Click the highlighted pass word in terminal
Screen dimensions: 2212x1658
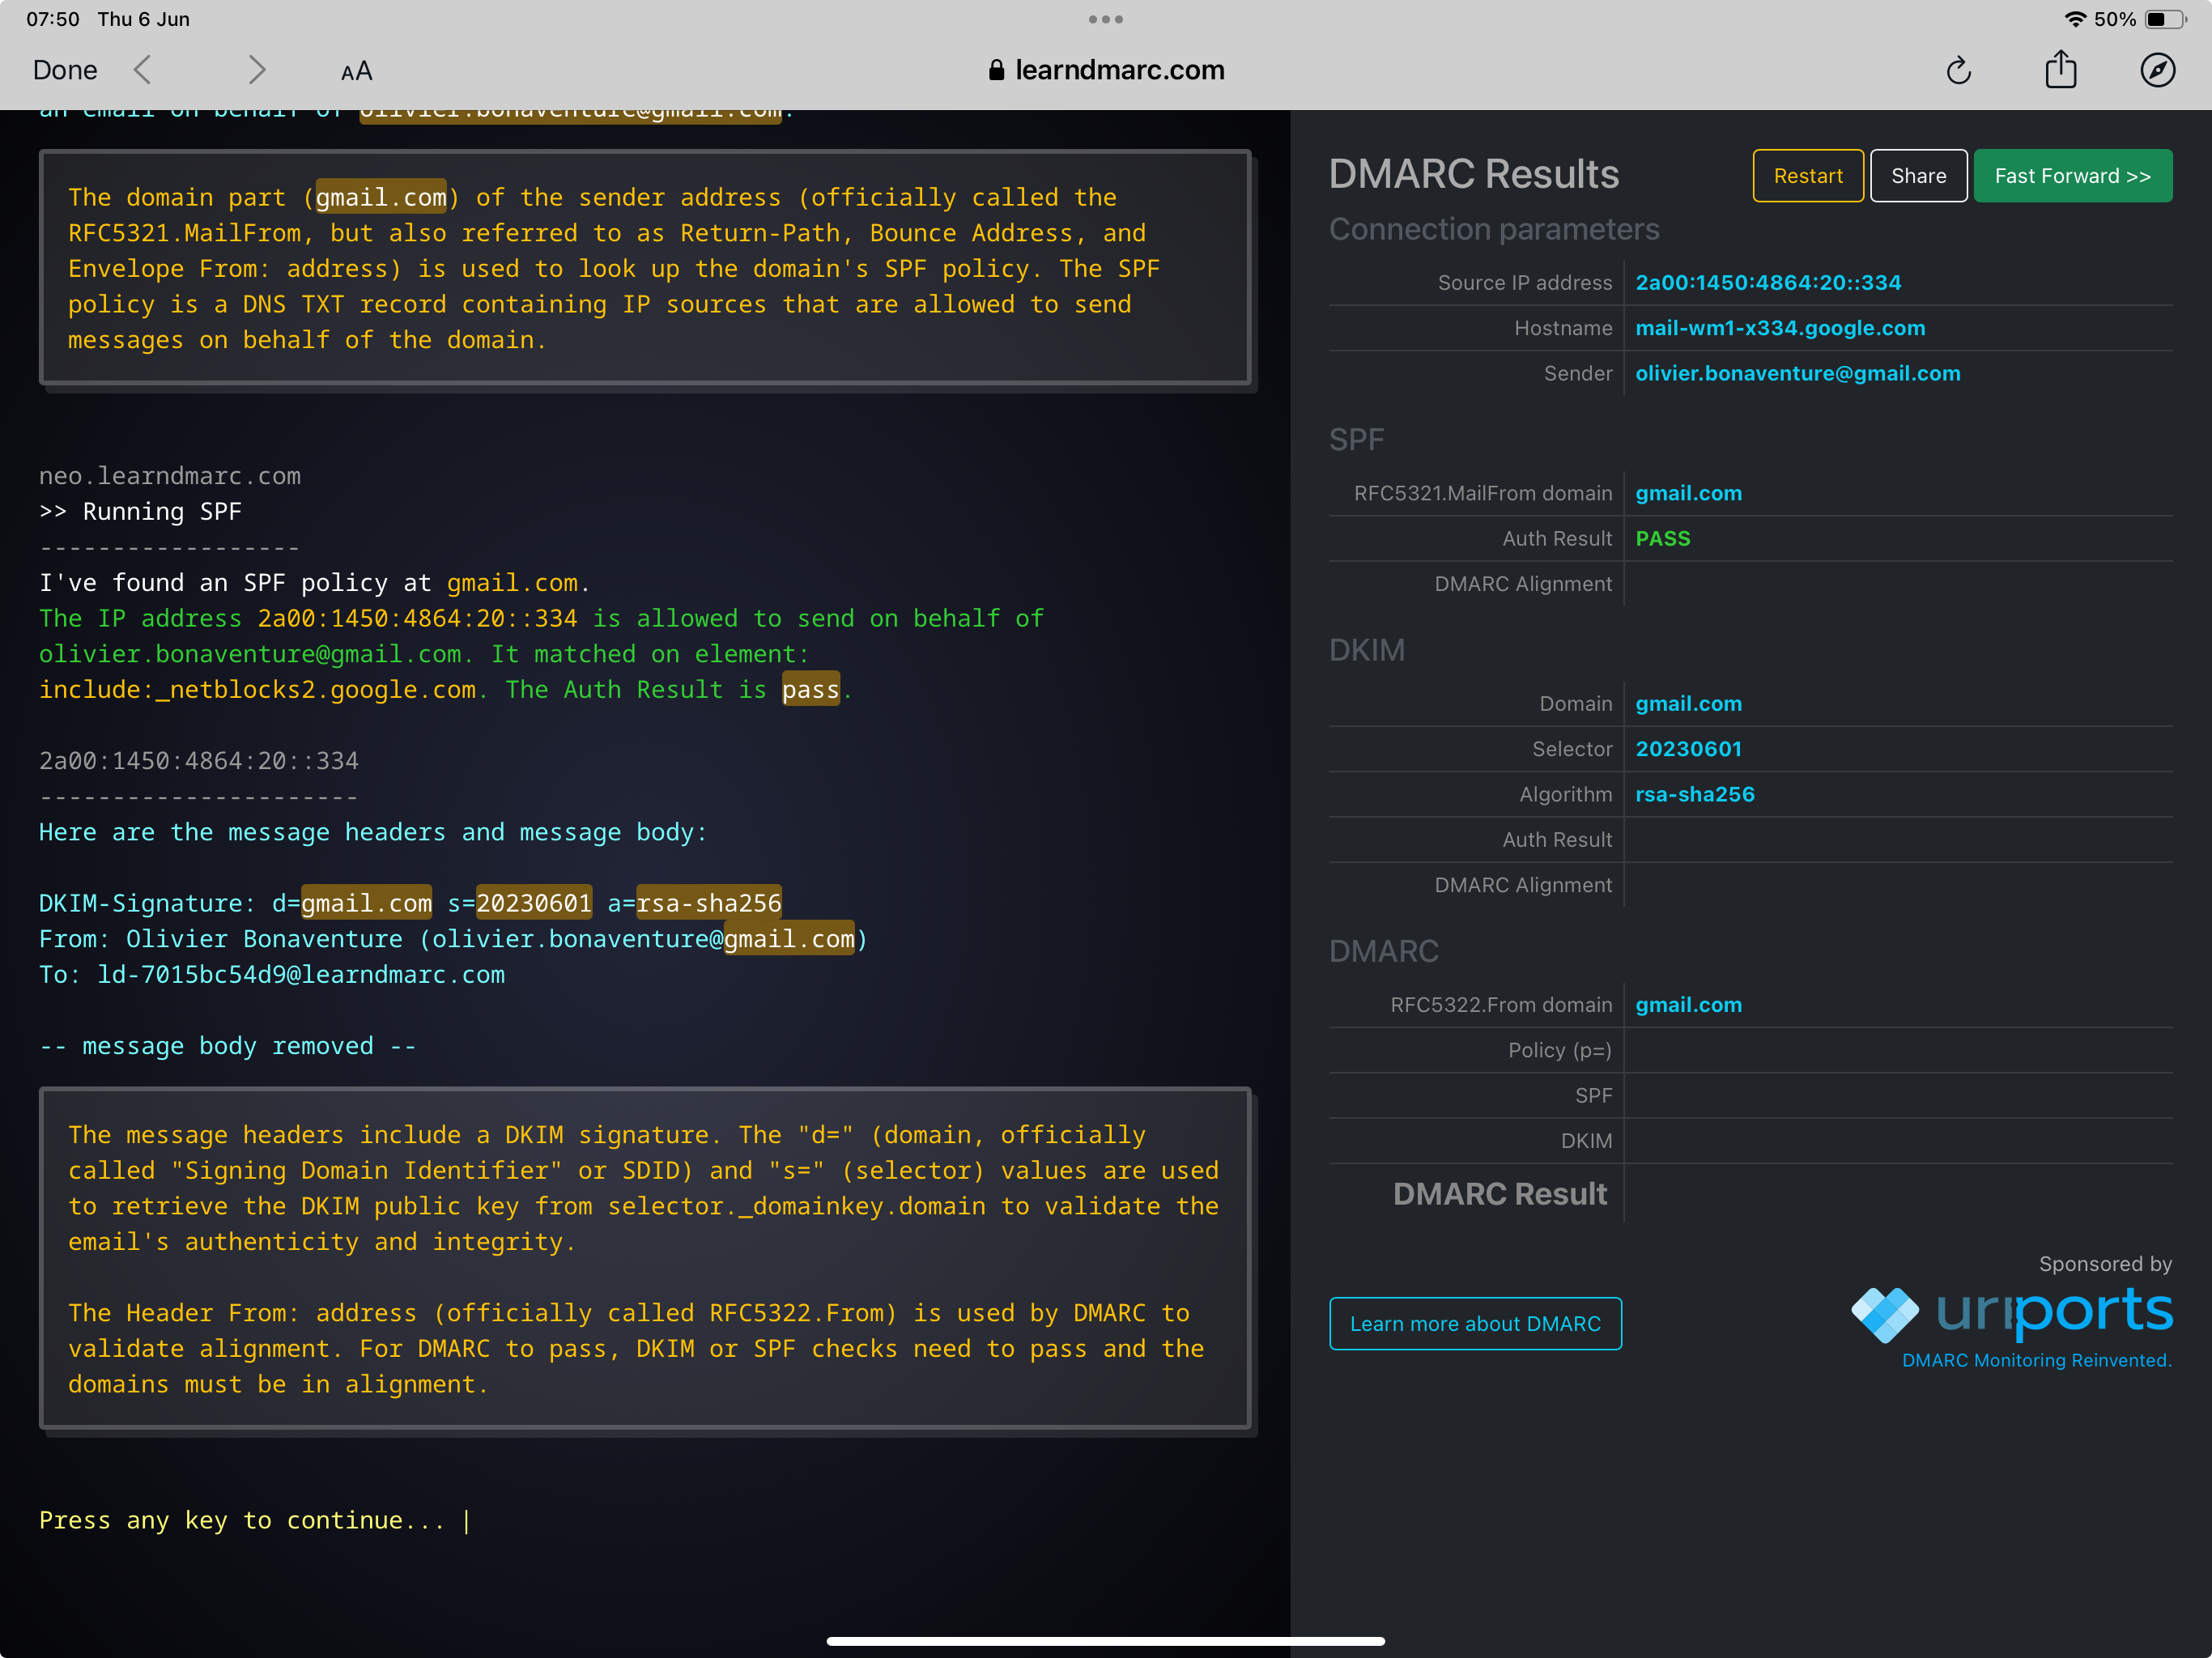(810, 689)
